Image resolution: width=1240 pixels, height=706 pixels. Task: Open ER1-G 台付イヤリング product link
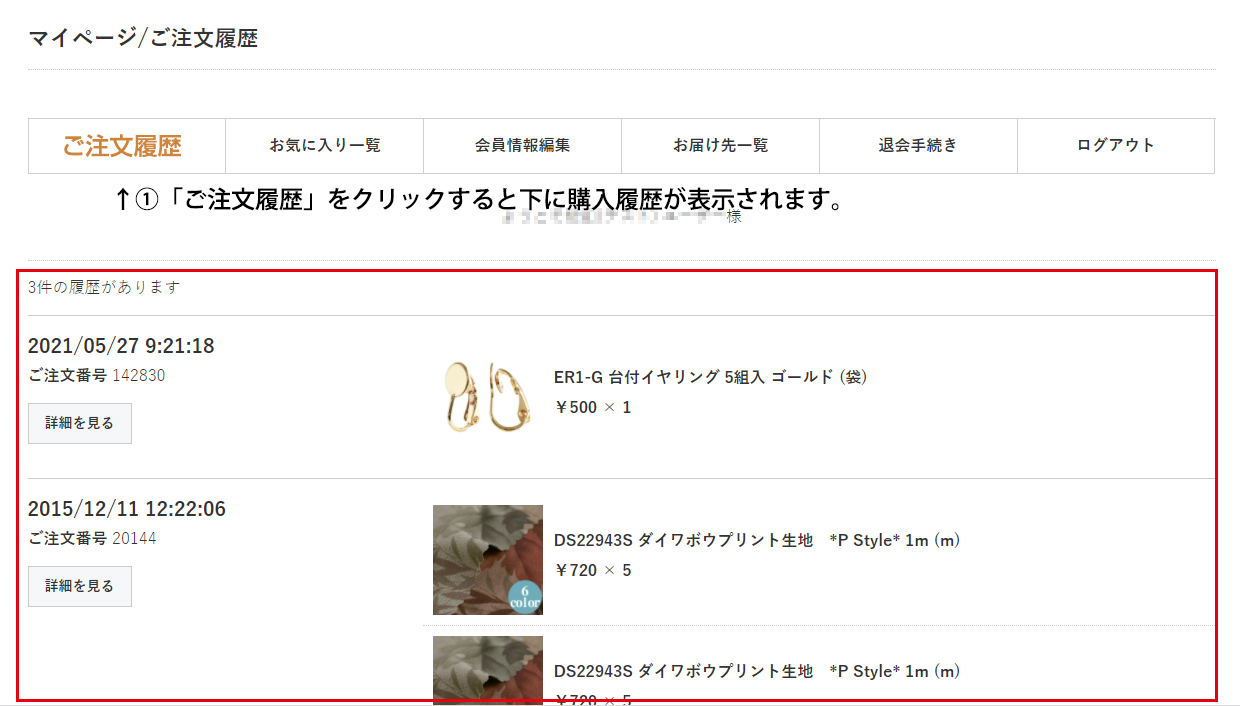(x=710, y=377)
